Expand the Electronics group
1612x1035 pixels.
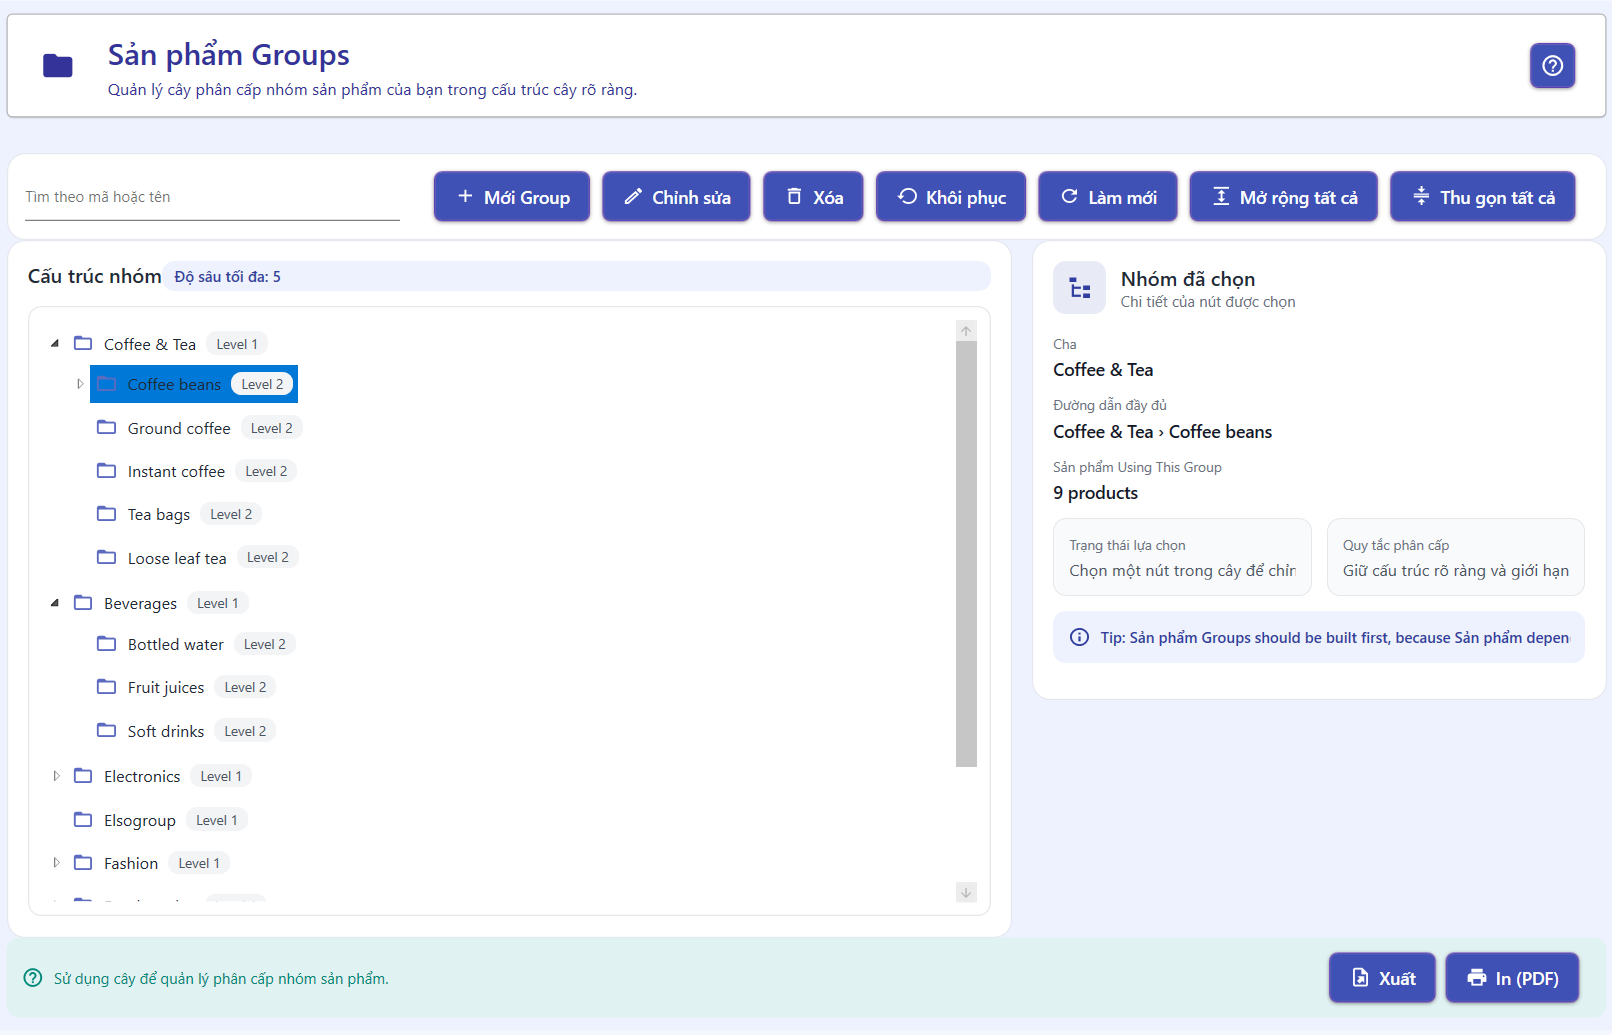(56, 776)
